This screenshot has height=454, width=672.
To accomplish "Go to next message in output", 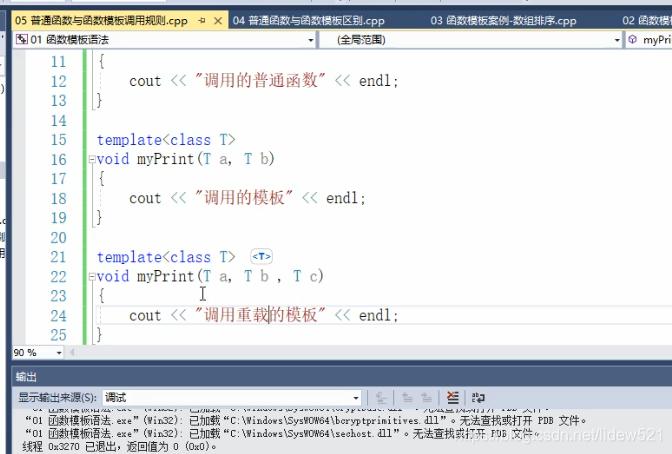I will coord(426,397).
